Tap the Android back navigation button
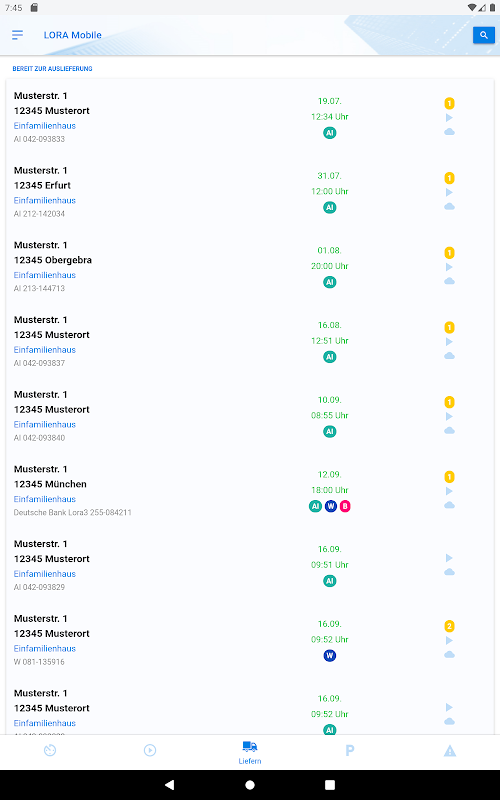500x800 pixels. pyautogui.click(x=170, y=785)
